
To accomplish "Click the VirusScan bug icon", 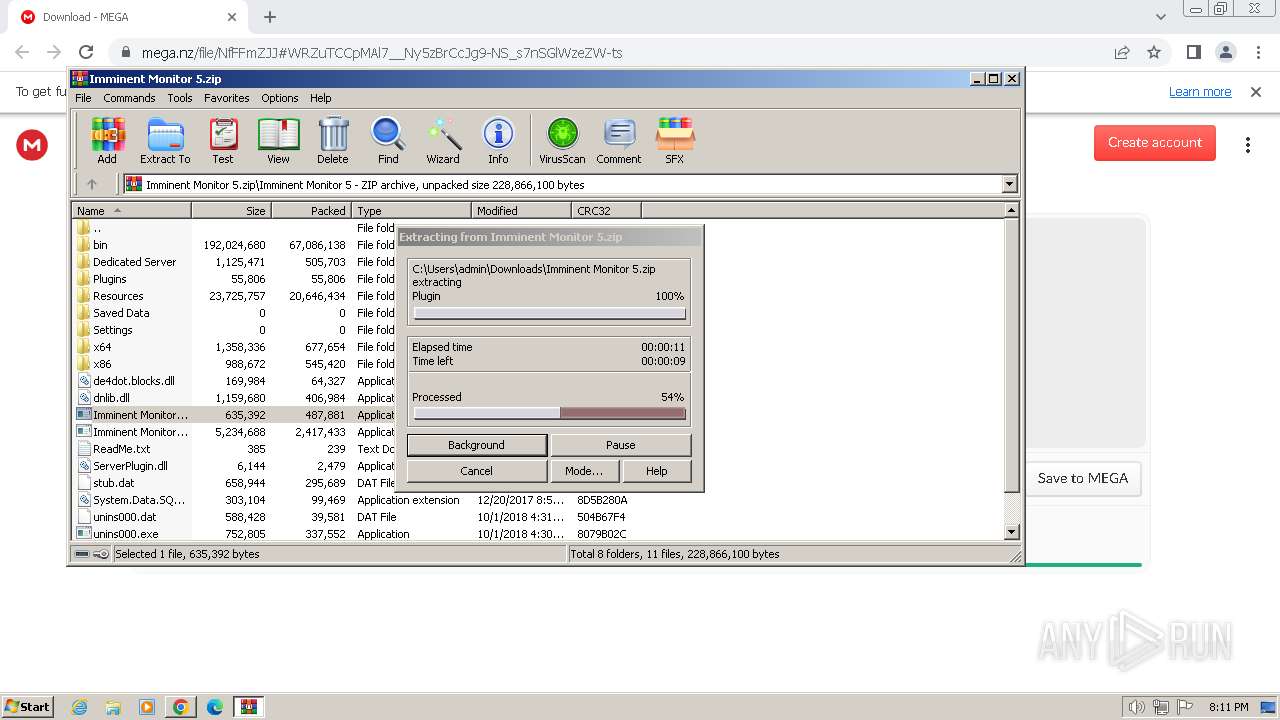I will click(x=562, y=140).
